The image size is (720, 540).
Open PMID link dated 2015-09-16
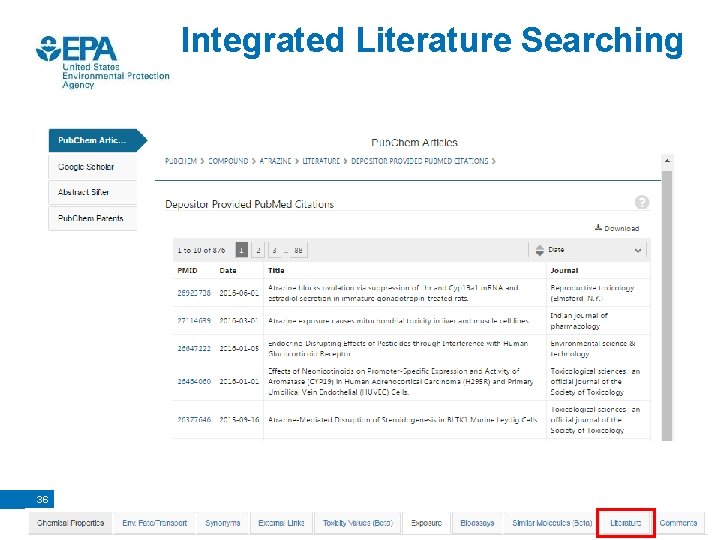tap(194, 420)
